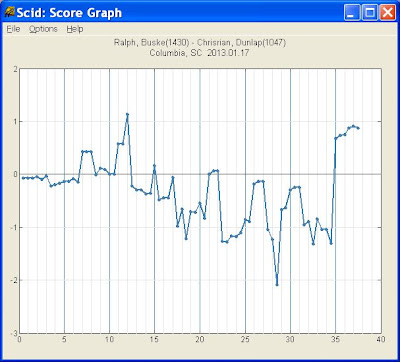Open the File menu
This screenshot has height=362, width=400.
pyautogui.click(x=13, y=29)
